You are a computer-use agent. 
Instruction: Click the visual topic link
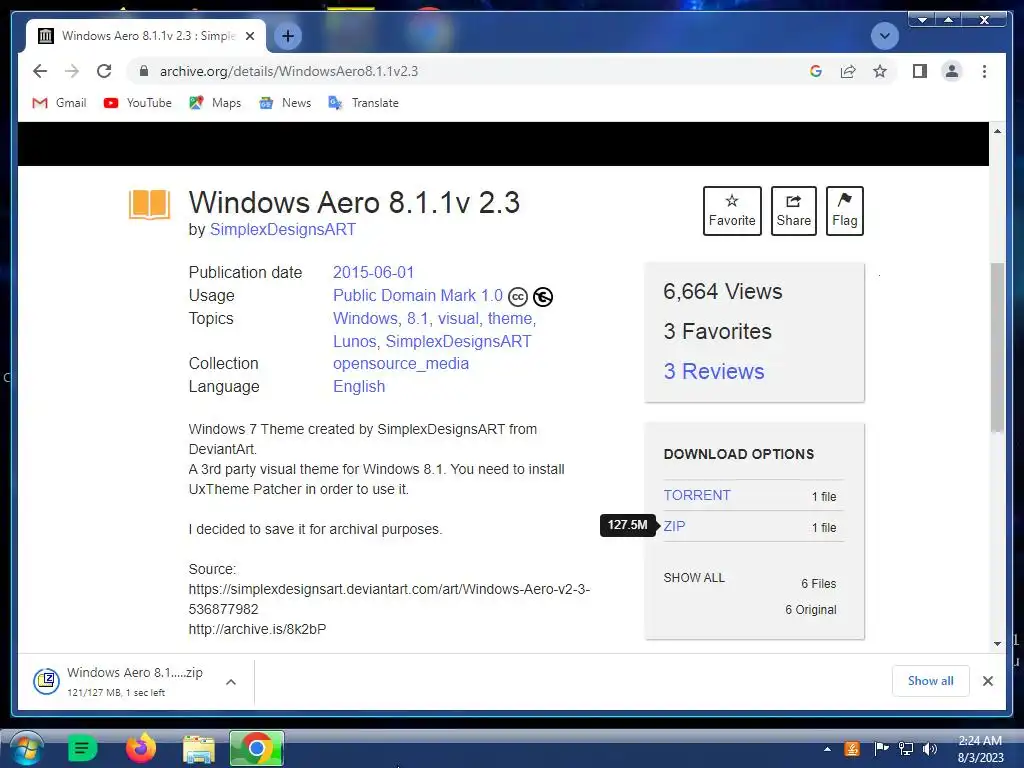pos(458,318)
